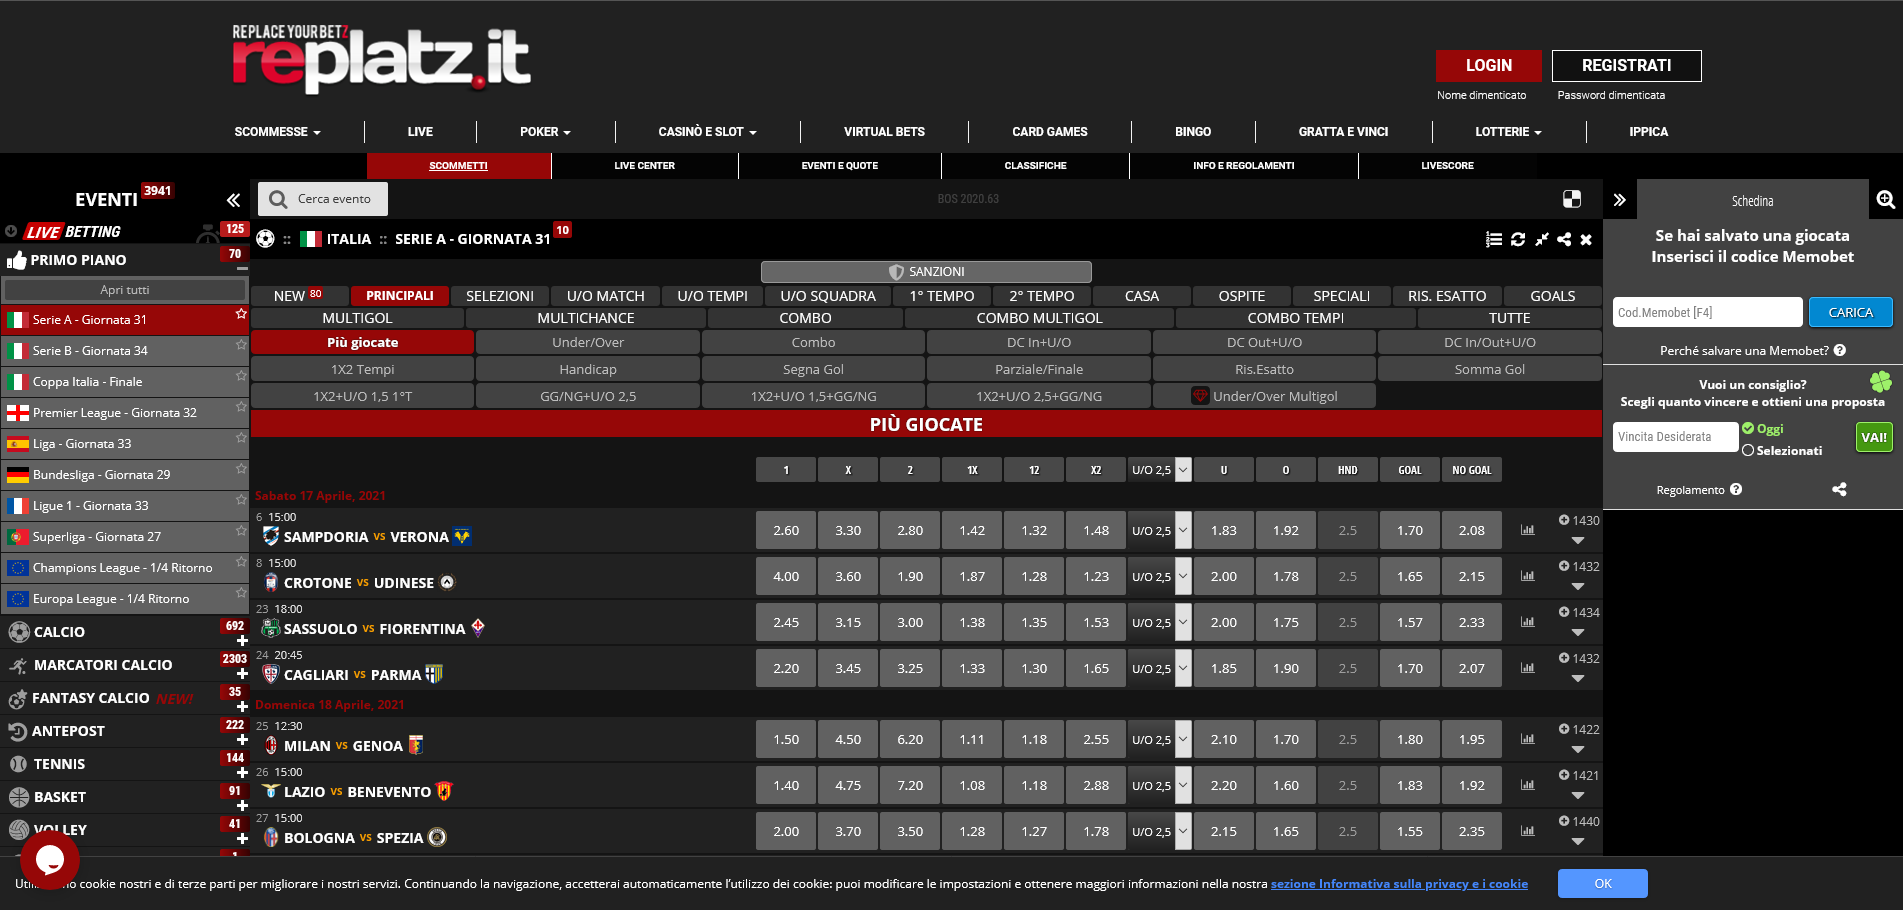Viewport: 1903px width, 910px height.
Task: Click the REGISTRATI button
Action: click(x=1626, y=65)
